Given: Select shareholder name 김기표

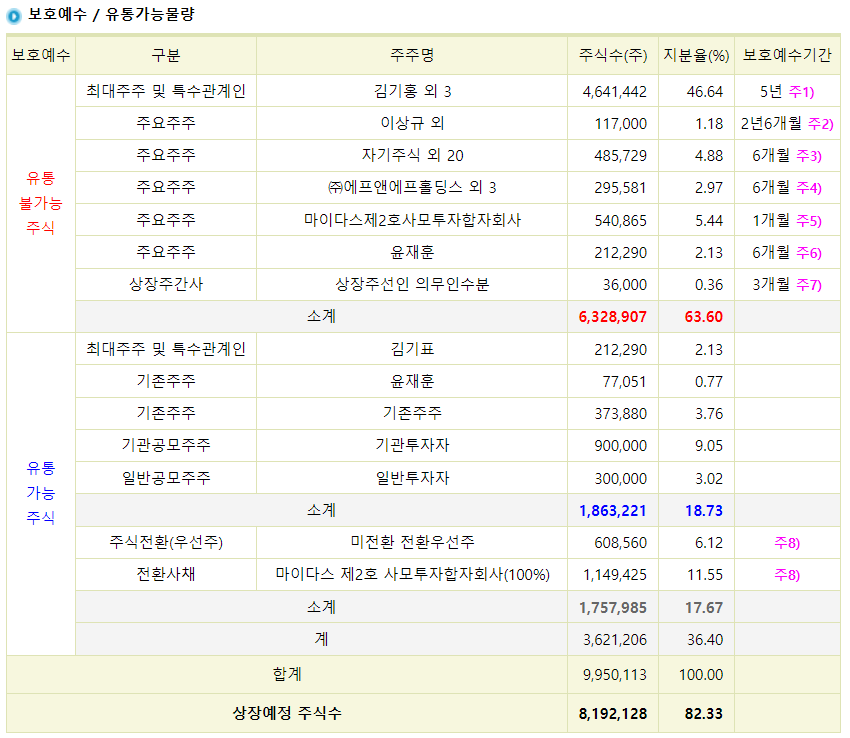Looking at the screenshot, I should click(412, 349).
